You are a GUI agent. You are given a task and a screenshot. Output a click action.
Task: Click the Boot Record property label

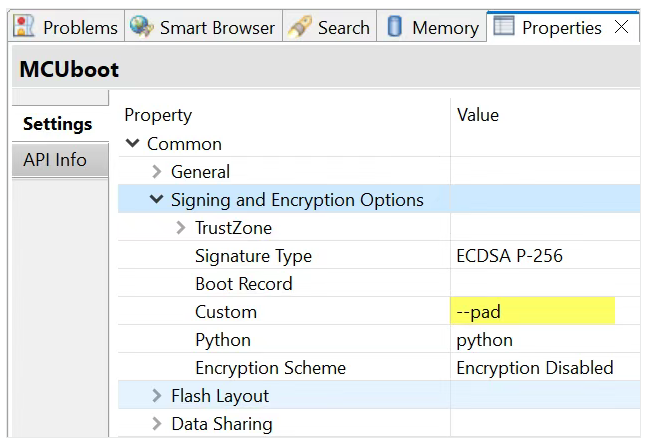click(x=244, y=284)
